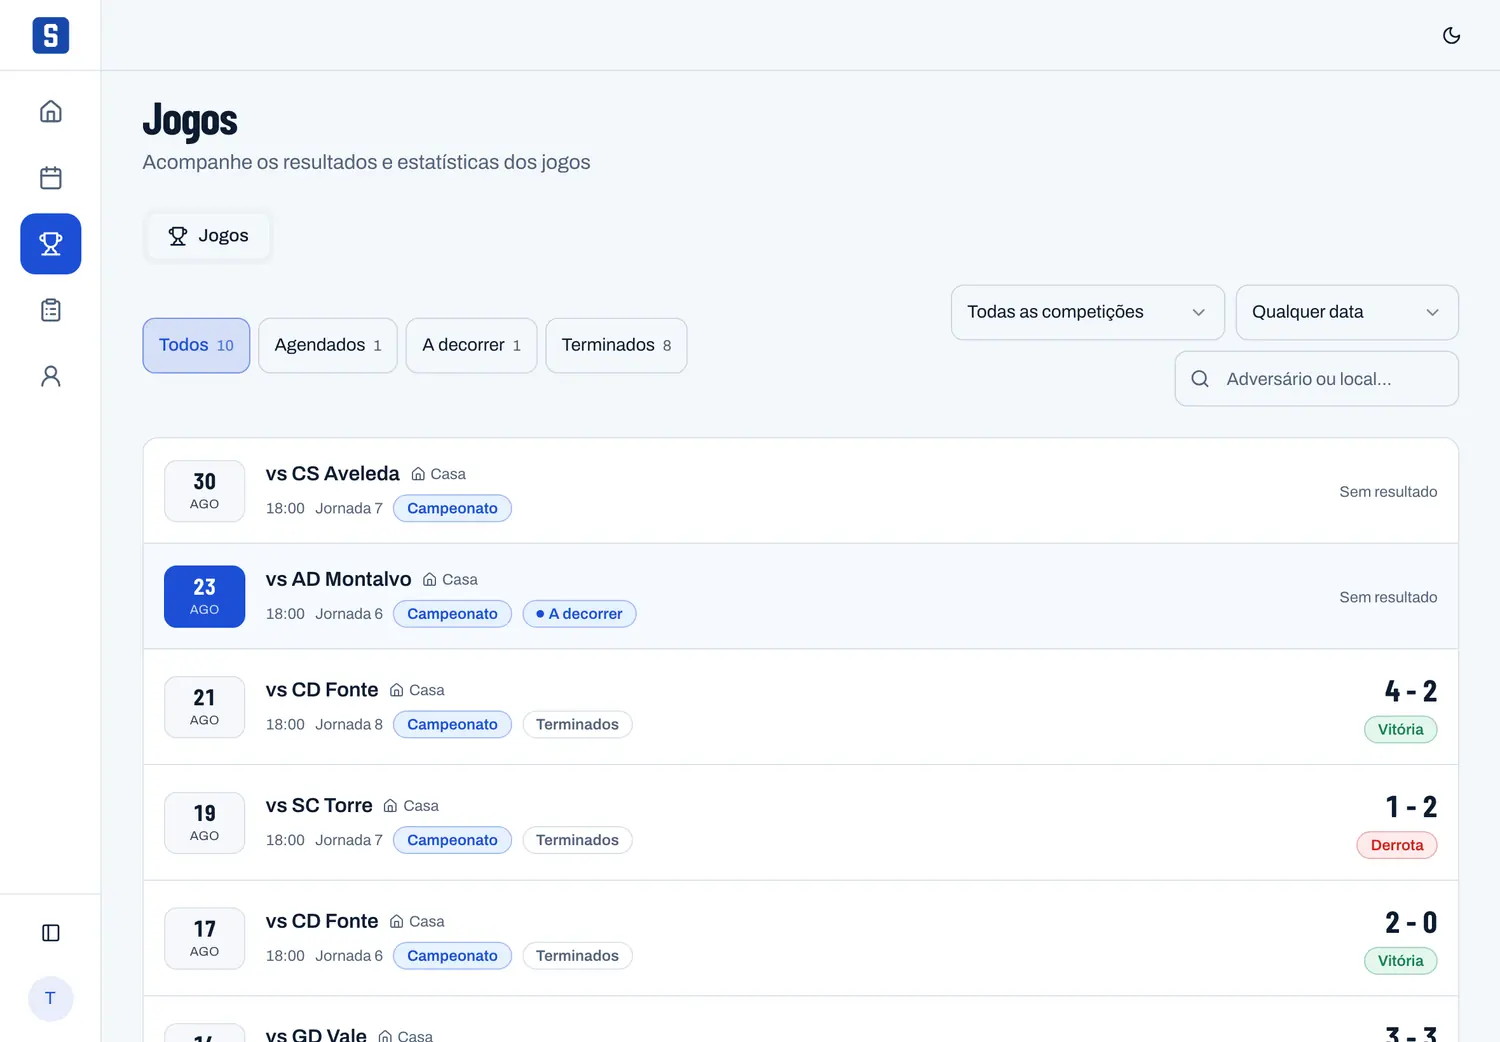Select the trophy games icon in sidebar
This screenshot has height=1042, width=1500.
tap(51, 244)
